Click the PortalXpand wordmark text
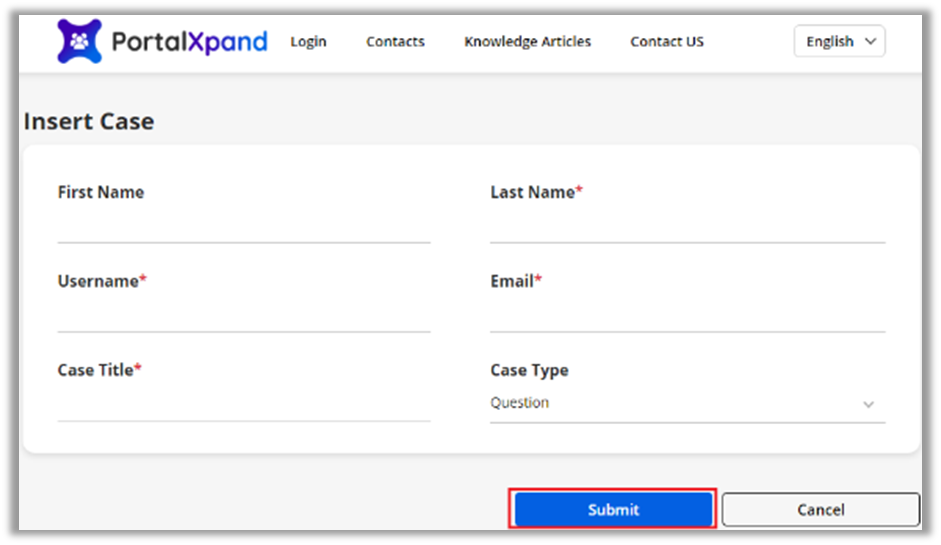 click(x=189, y=42)
